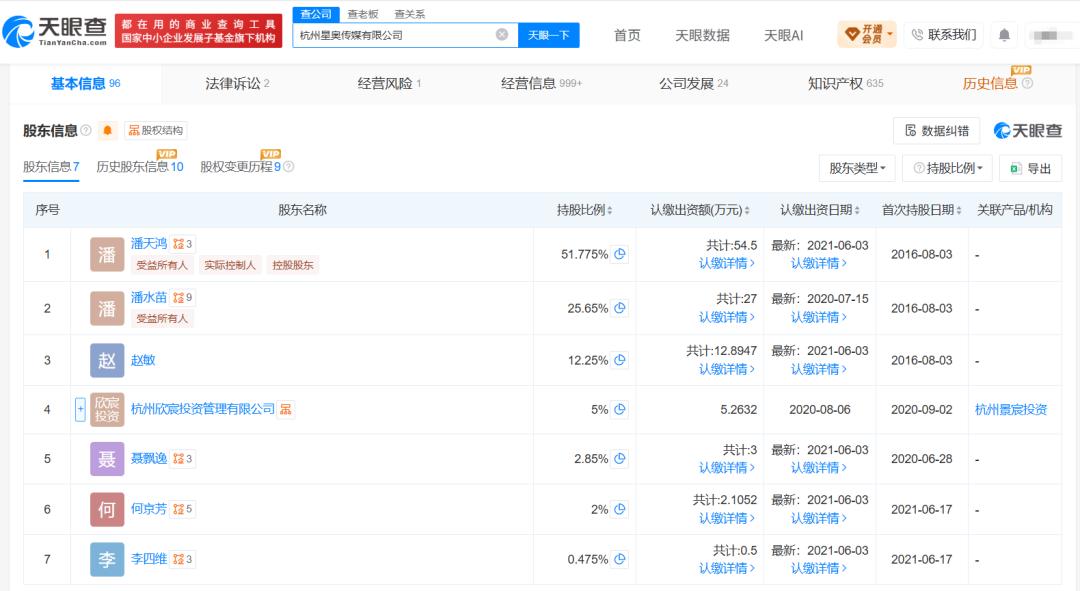Open pie chart icon for 潘水苗's 25.65%

(620, 308)
